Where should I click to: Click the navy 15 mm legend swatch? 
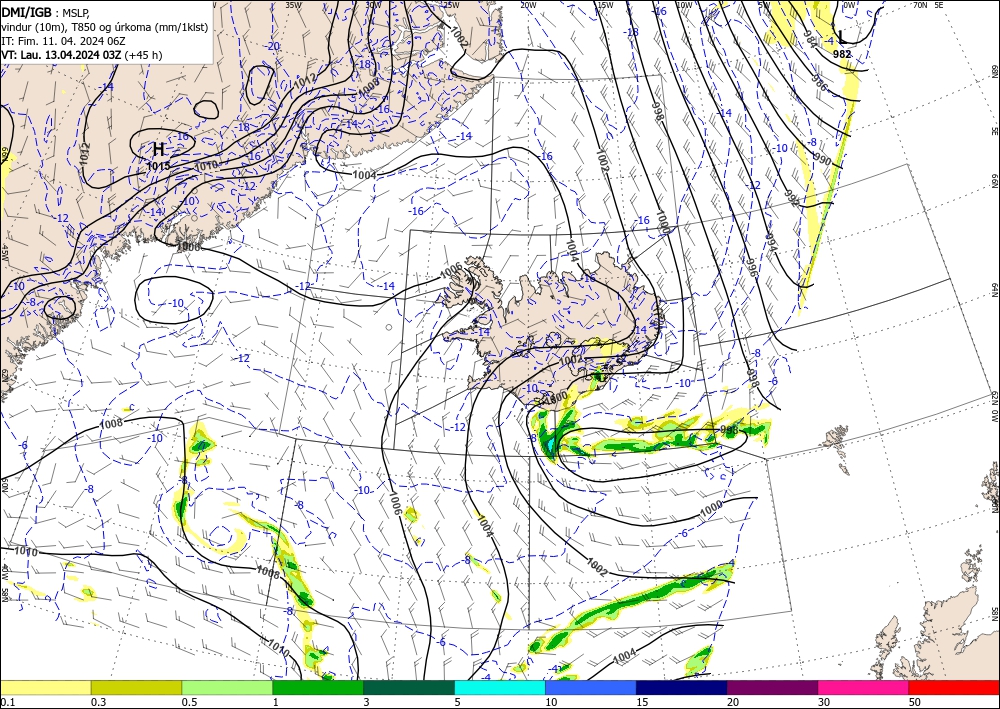(682, 687)
